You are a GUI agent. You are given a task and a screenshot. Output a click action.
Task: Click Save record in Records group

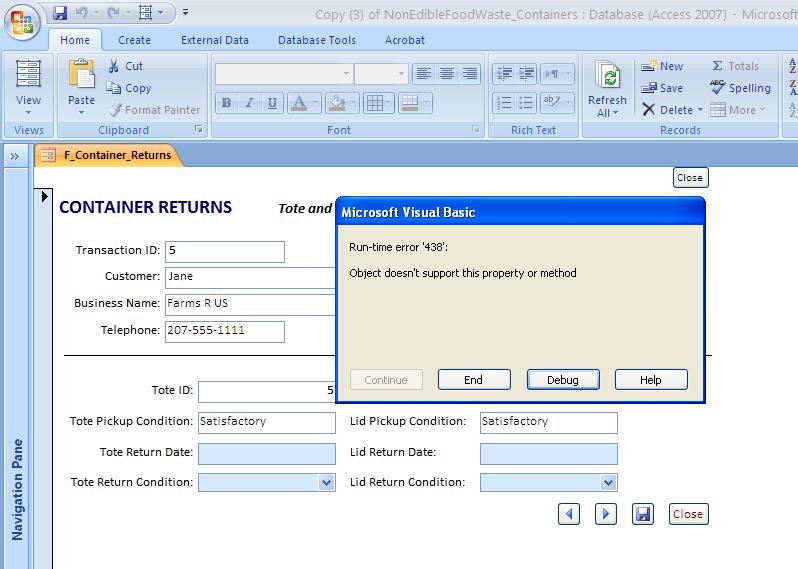click(x=662, y=88)
